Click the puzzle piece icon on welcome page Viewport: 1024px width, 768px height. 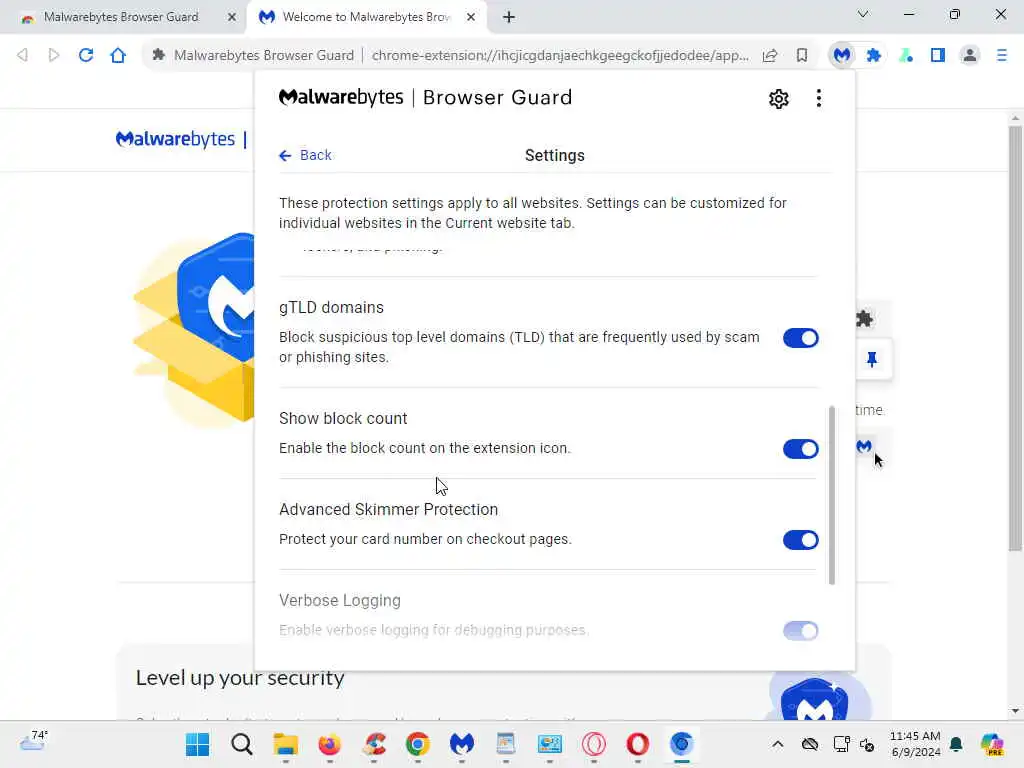(864, 319)
